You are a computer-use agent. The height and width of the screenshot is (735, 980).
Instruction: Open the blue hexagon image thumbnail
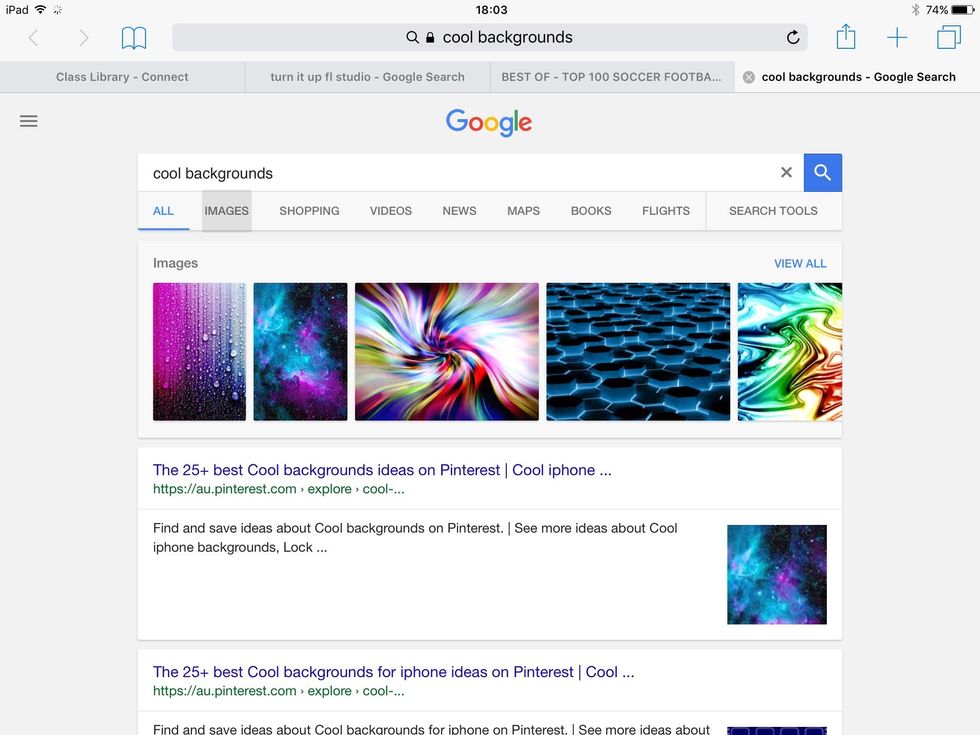click(638, 351)
